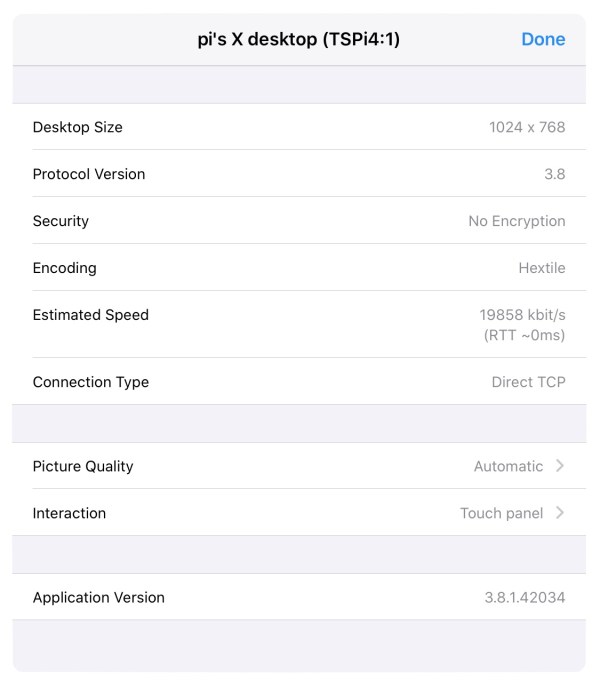Tap the Hextile encoding value
Image resolution: width=600 pixels, height=690 pixels.
click(x=541, y=268)
